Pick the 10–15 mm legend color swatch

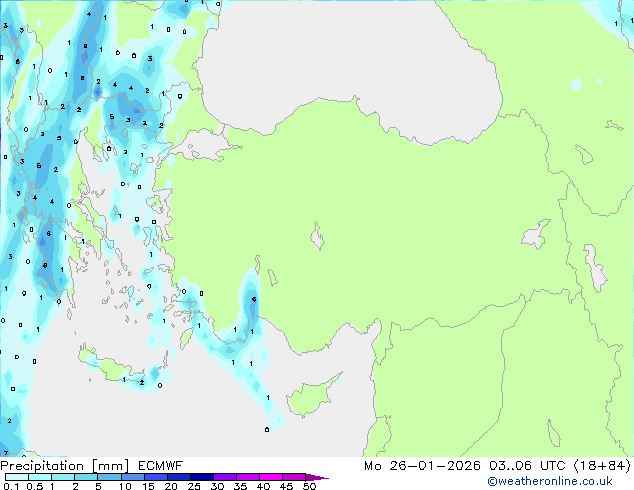[133, 477]
